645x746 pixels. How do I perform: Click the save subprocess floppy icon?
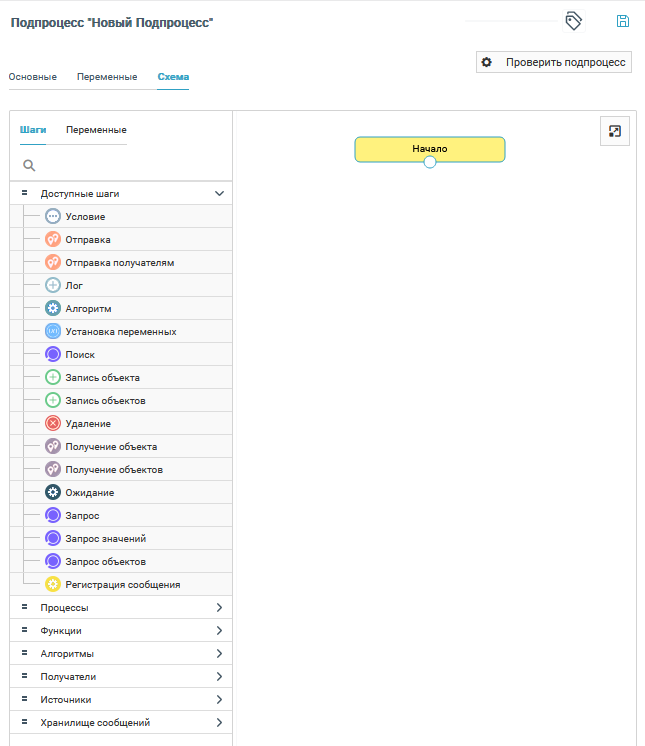click(623, 21)
